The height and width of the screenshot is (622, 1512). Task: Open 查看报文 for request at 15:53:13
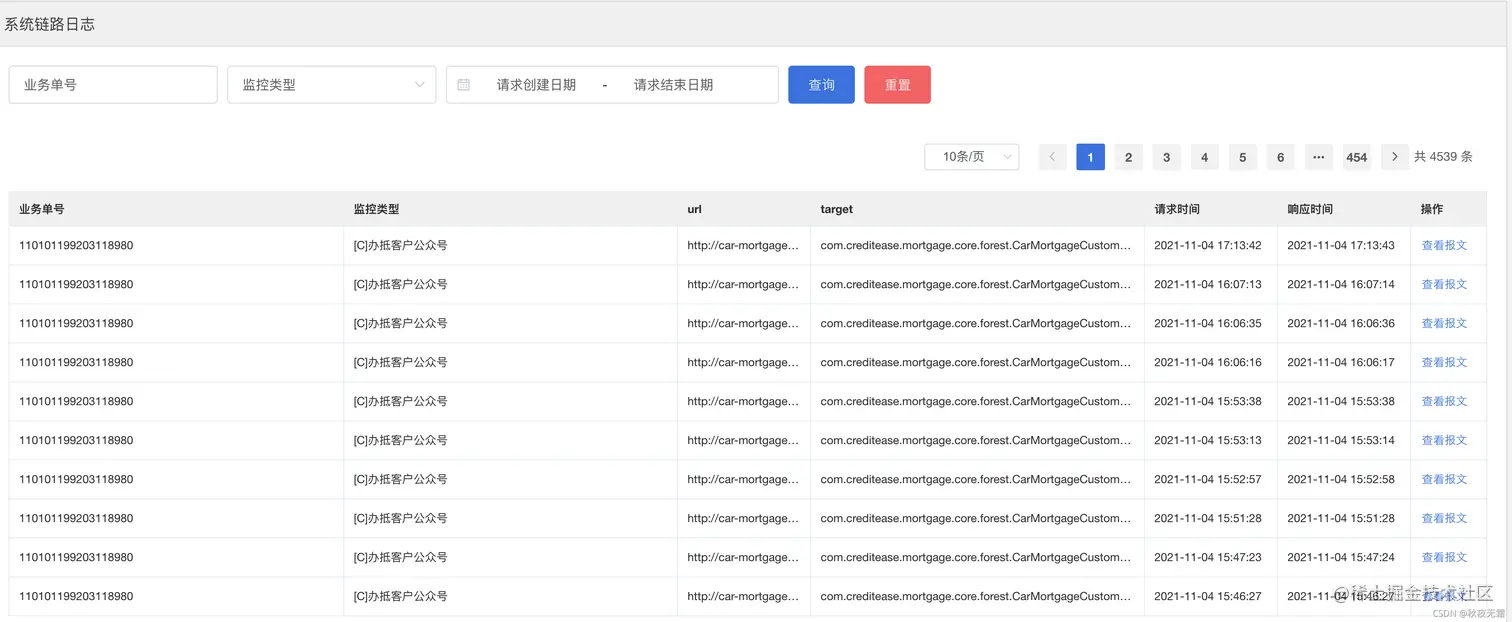tap(1444, 440)
